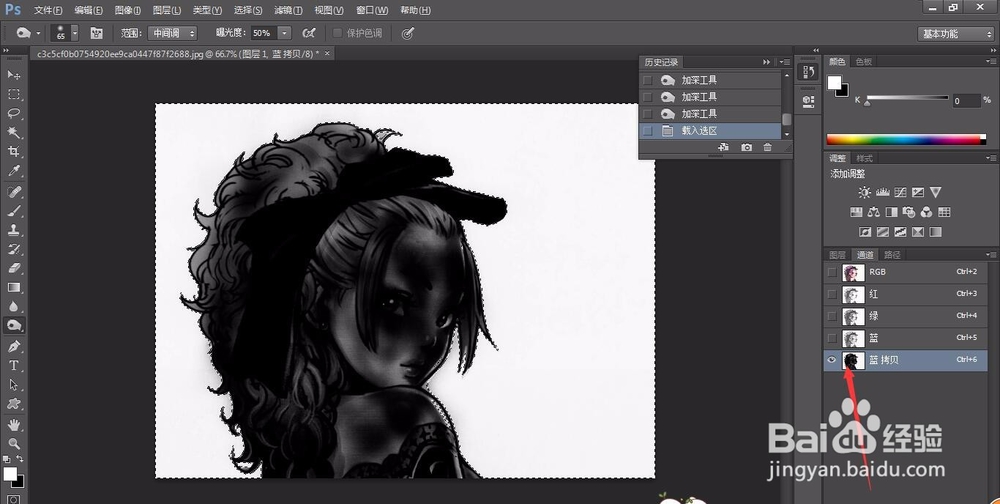Select the Eyedropper tool

pyautogui.click(x=13, y=171)
